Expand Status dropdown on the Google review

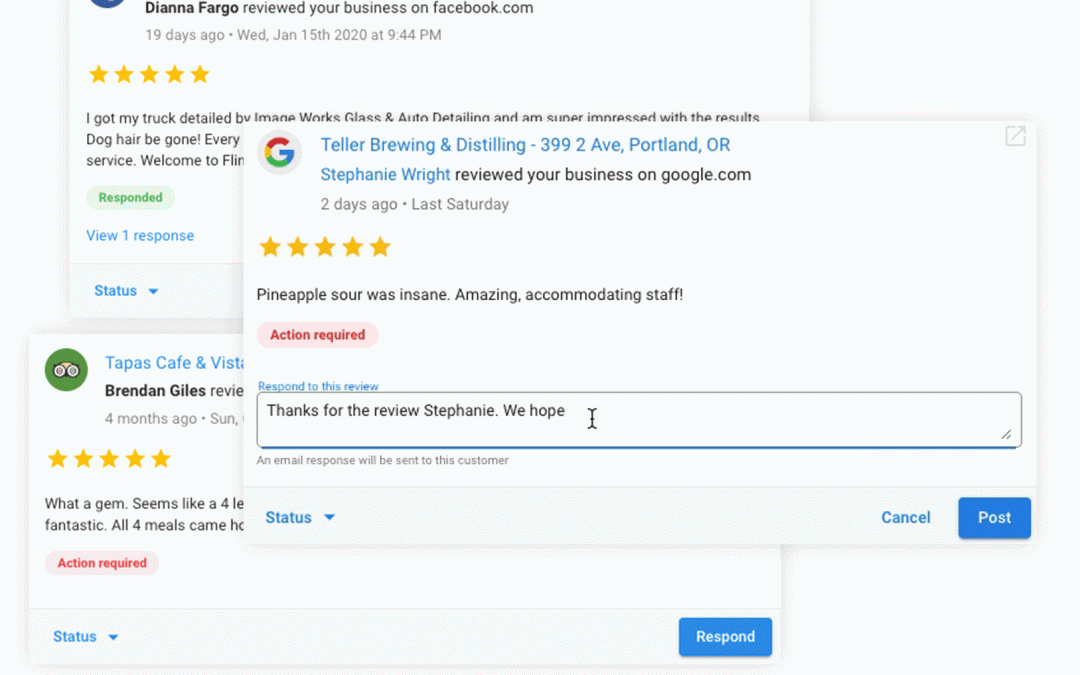tap(300, 517)
